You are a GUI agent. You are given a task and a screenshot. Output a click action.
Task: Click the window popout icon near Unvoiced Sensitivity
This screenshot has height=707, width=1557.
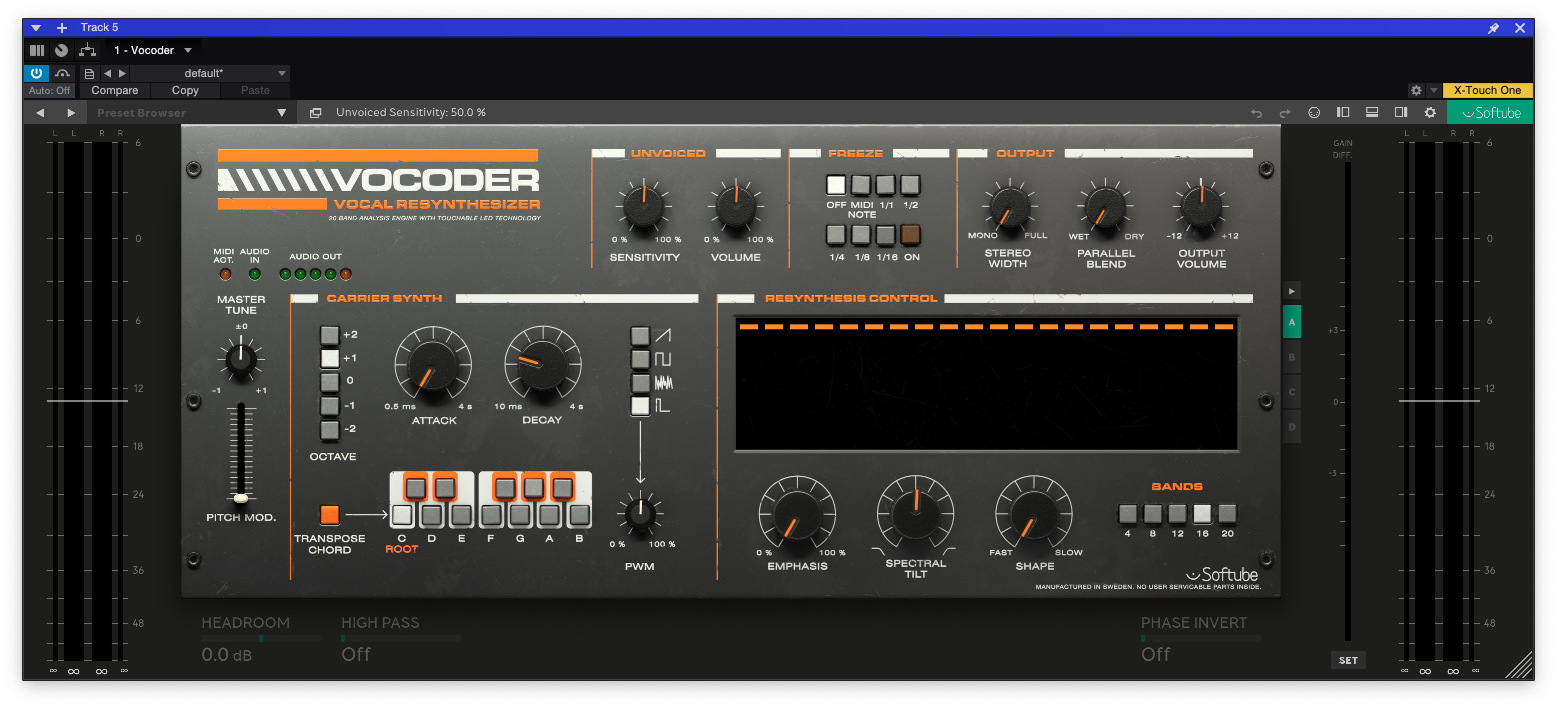pyautogui.click(x=316, y=113)
